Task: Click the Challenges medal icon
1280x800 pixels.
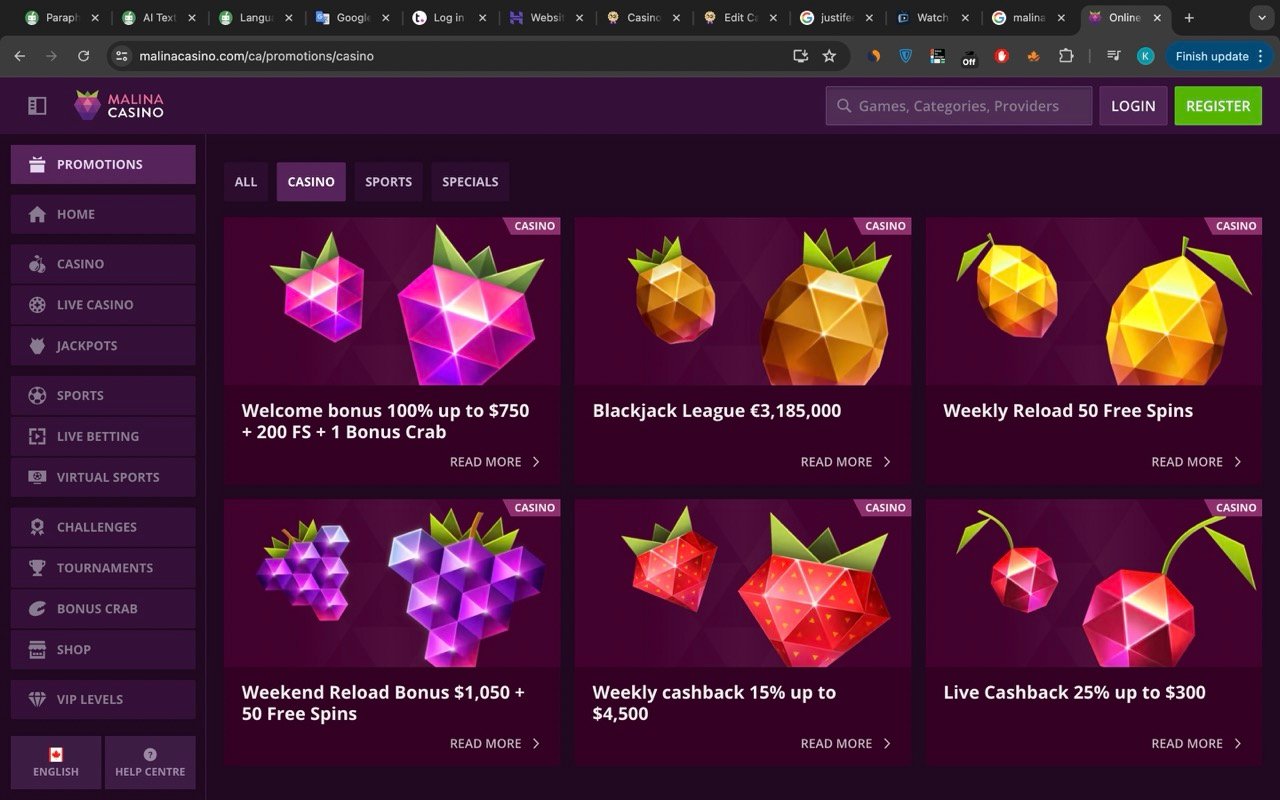Action: pos(37,527)
